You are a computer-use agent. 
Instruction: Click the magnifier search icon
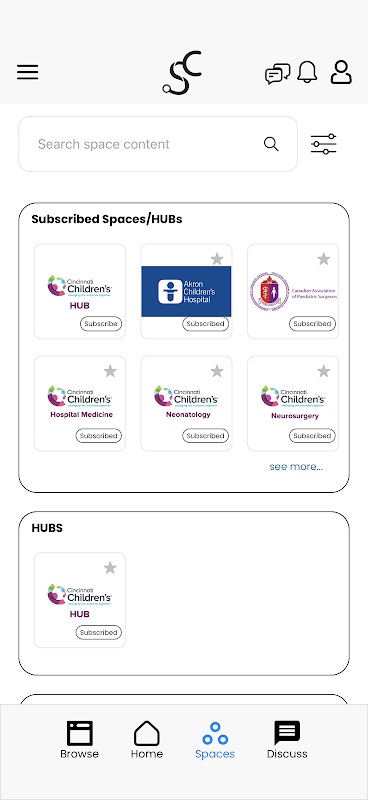pyautogui.click(x=271, y=144)
